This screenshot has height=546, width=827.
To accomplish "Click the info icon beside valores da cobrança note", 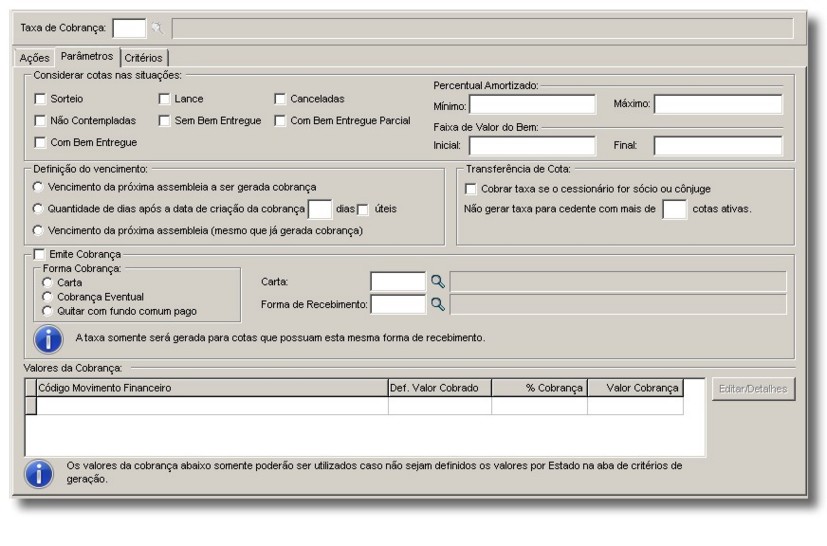I will pyautogui.click(x=39, y=473).
